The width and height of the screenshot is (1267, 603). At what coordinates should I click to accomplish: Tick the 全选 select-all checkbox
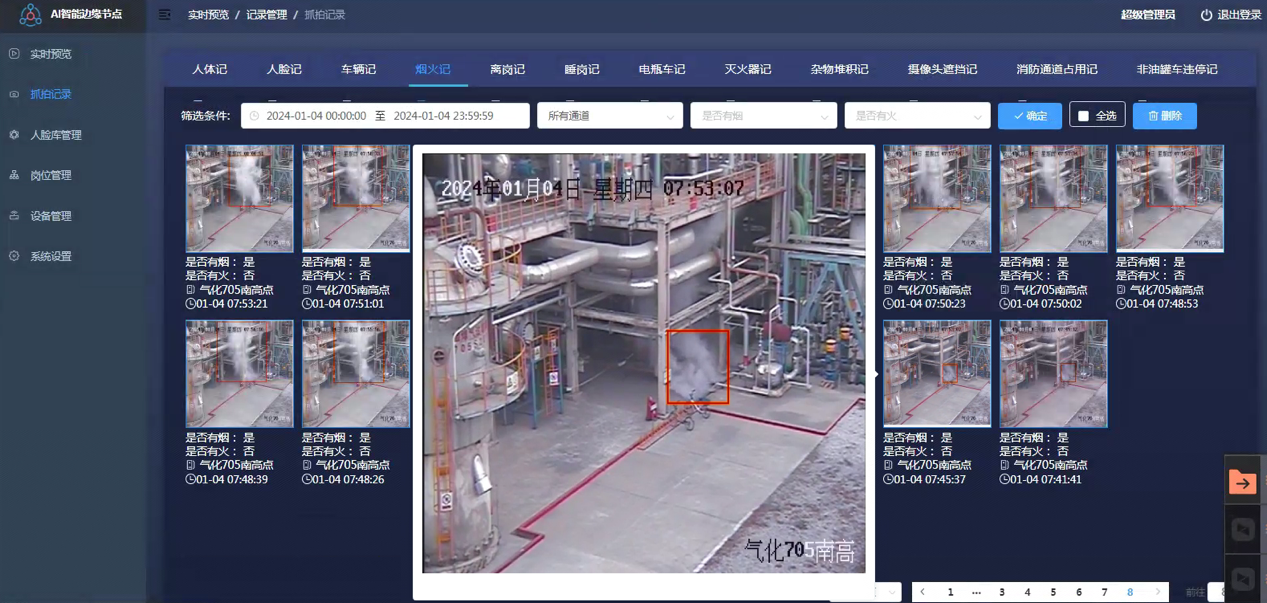pos(1083,116)
